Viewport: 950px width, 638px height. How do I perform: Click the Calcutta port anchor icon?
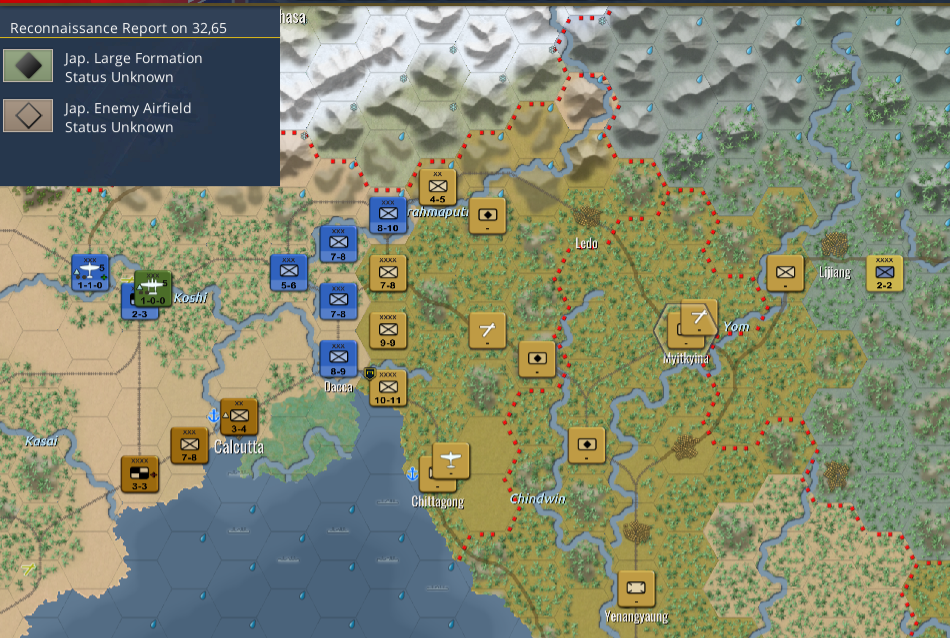point(213,416)
